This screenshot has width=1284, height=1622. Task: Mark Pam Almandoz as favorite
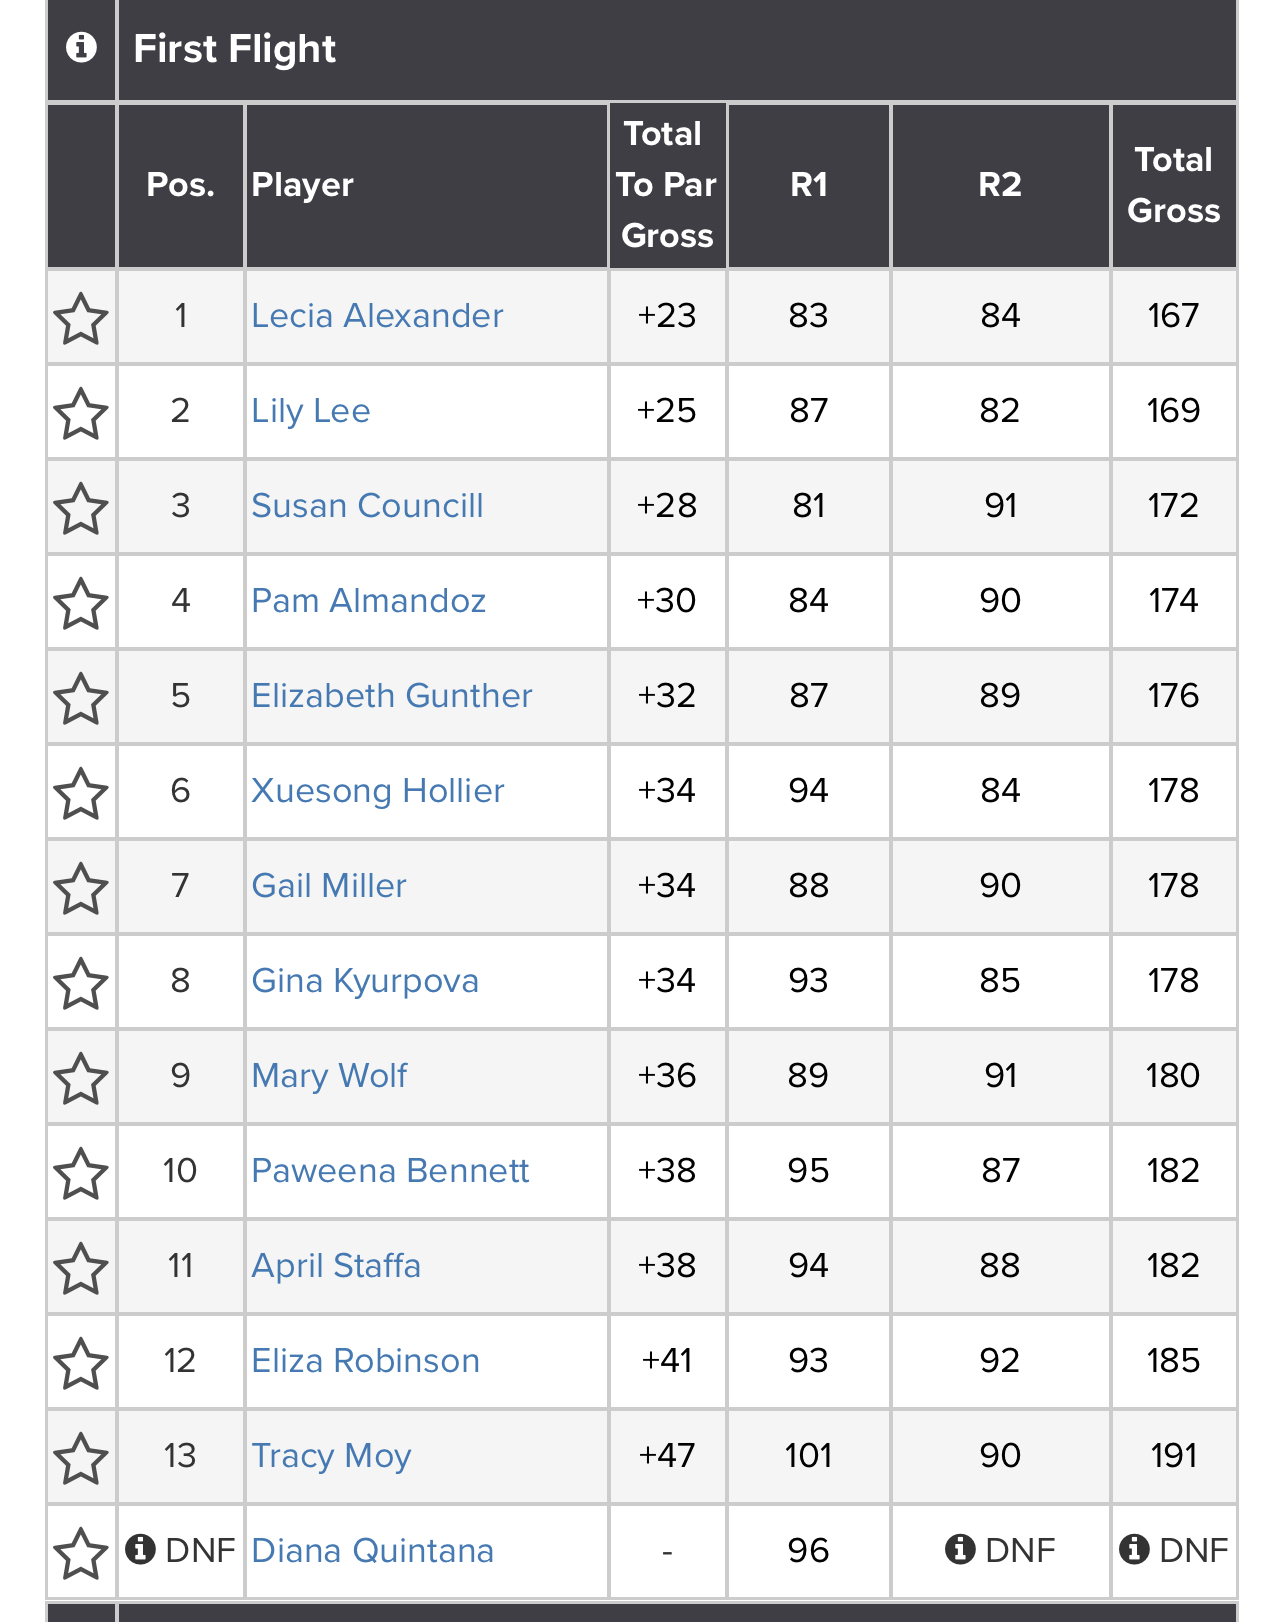[81, 604]
